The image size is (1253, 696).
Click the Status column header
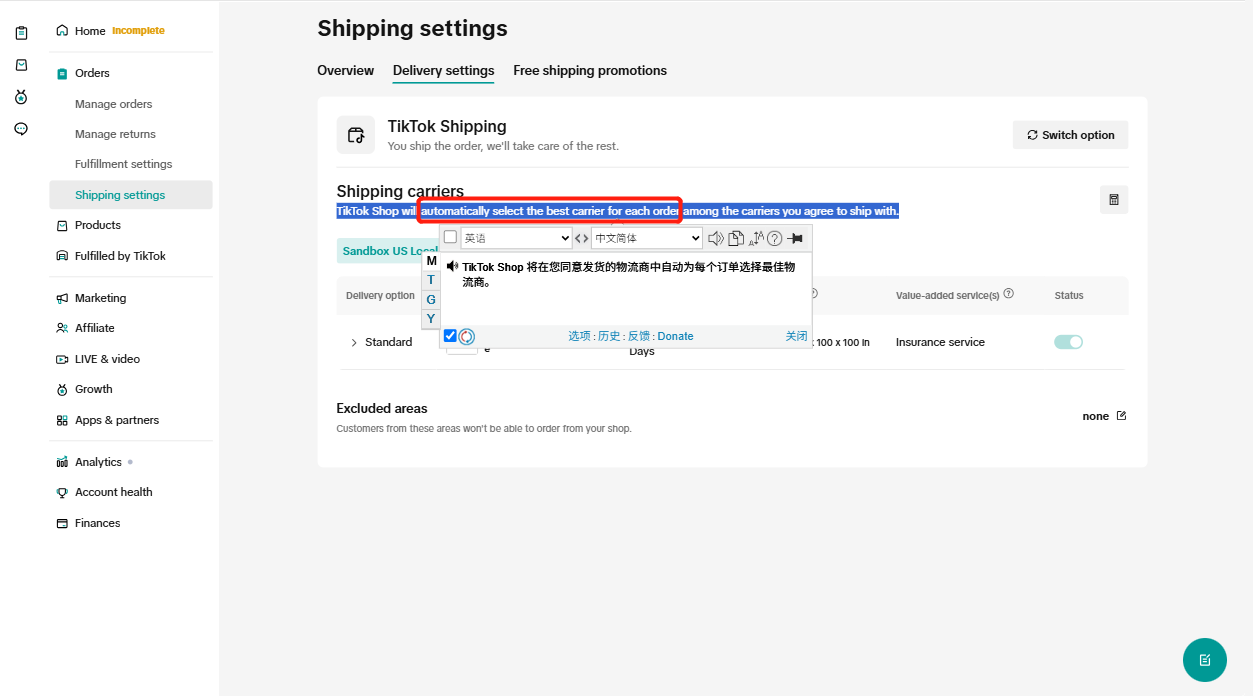click(x=1069, y=296)
